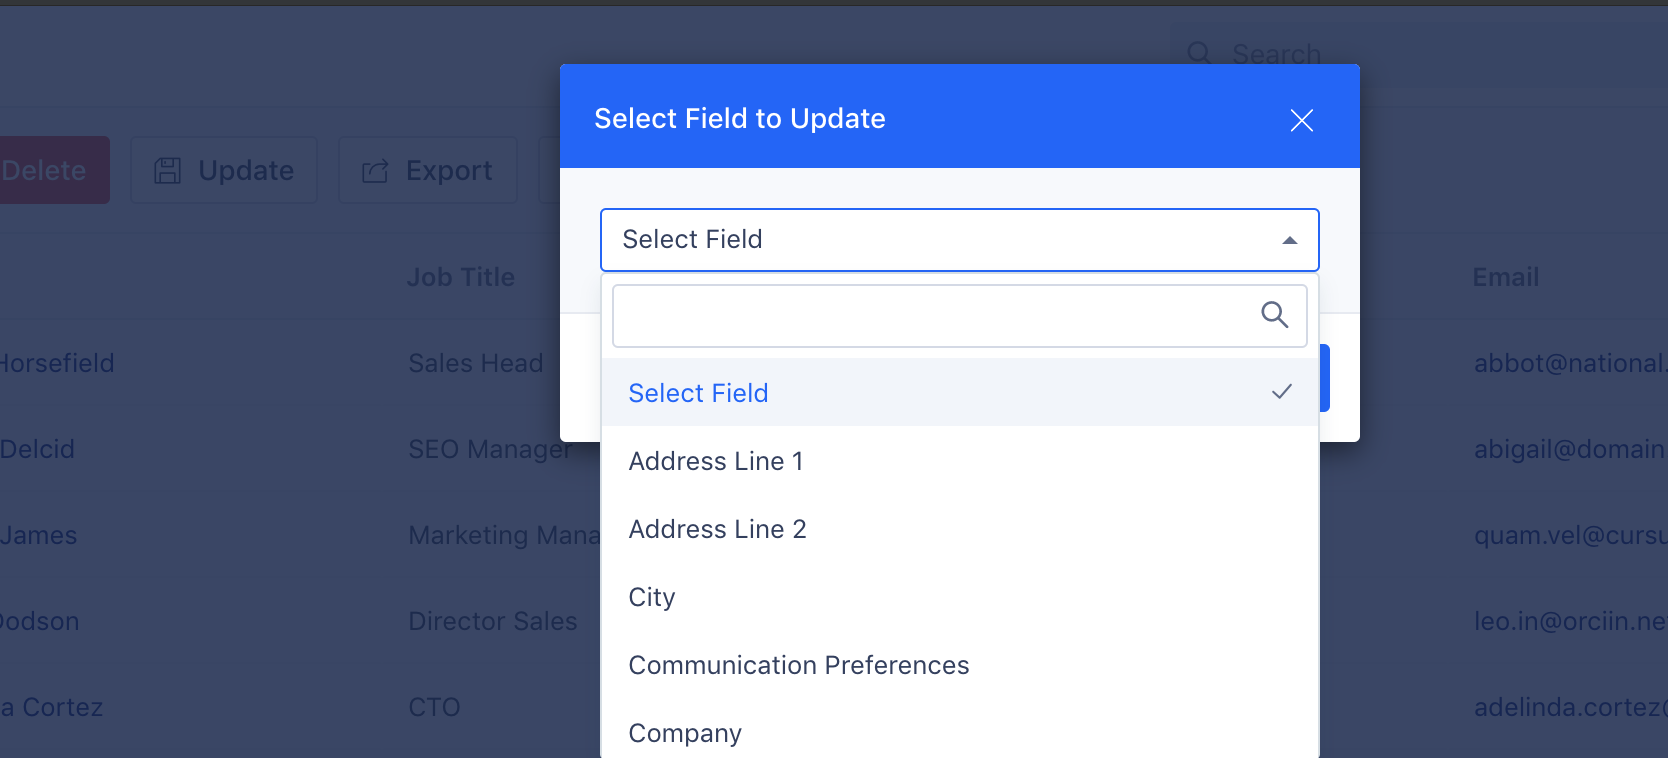
Task: Click the checkmark next to Select Field
Action: click(1281, 392)
